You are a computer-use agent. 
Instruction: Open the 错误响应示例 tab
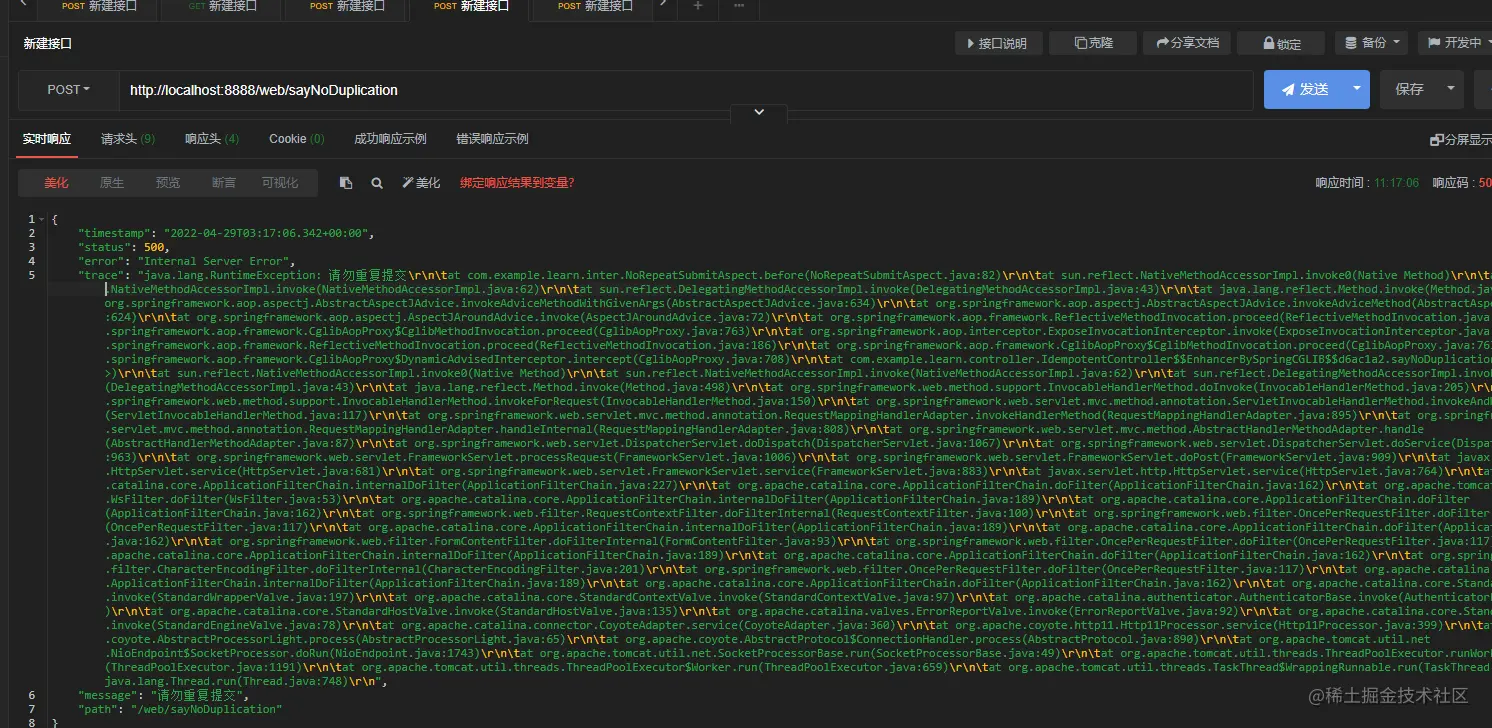tap(492, 139)
